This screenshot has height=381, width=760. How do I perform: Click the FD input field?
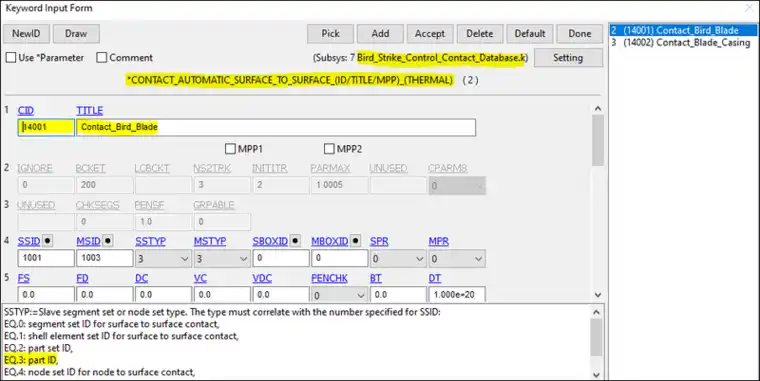(105, 294)
